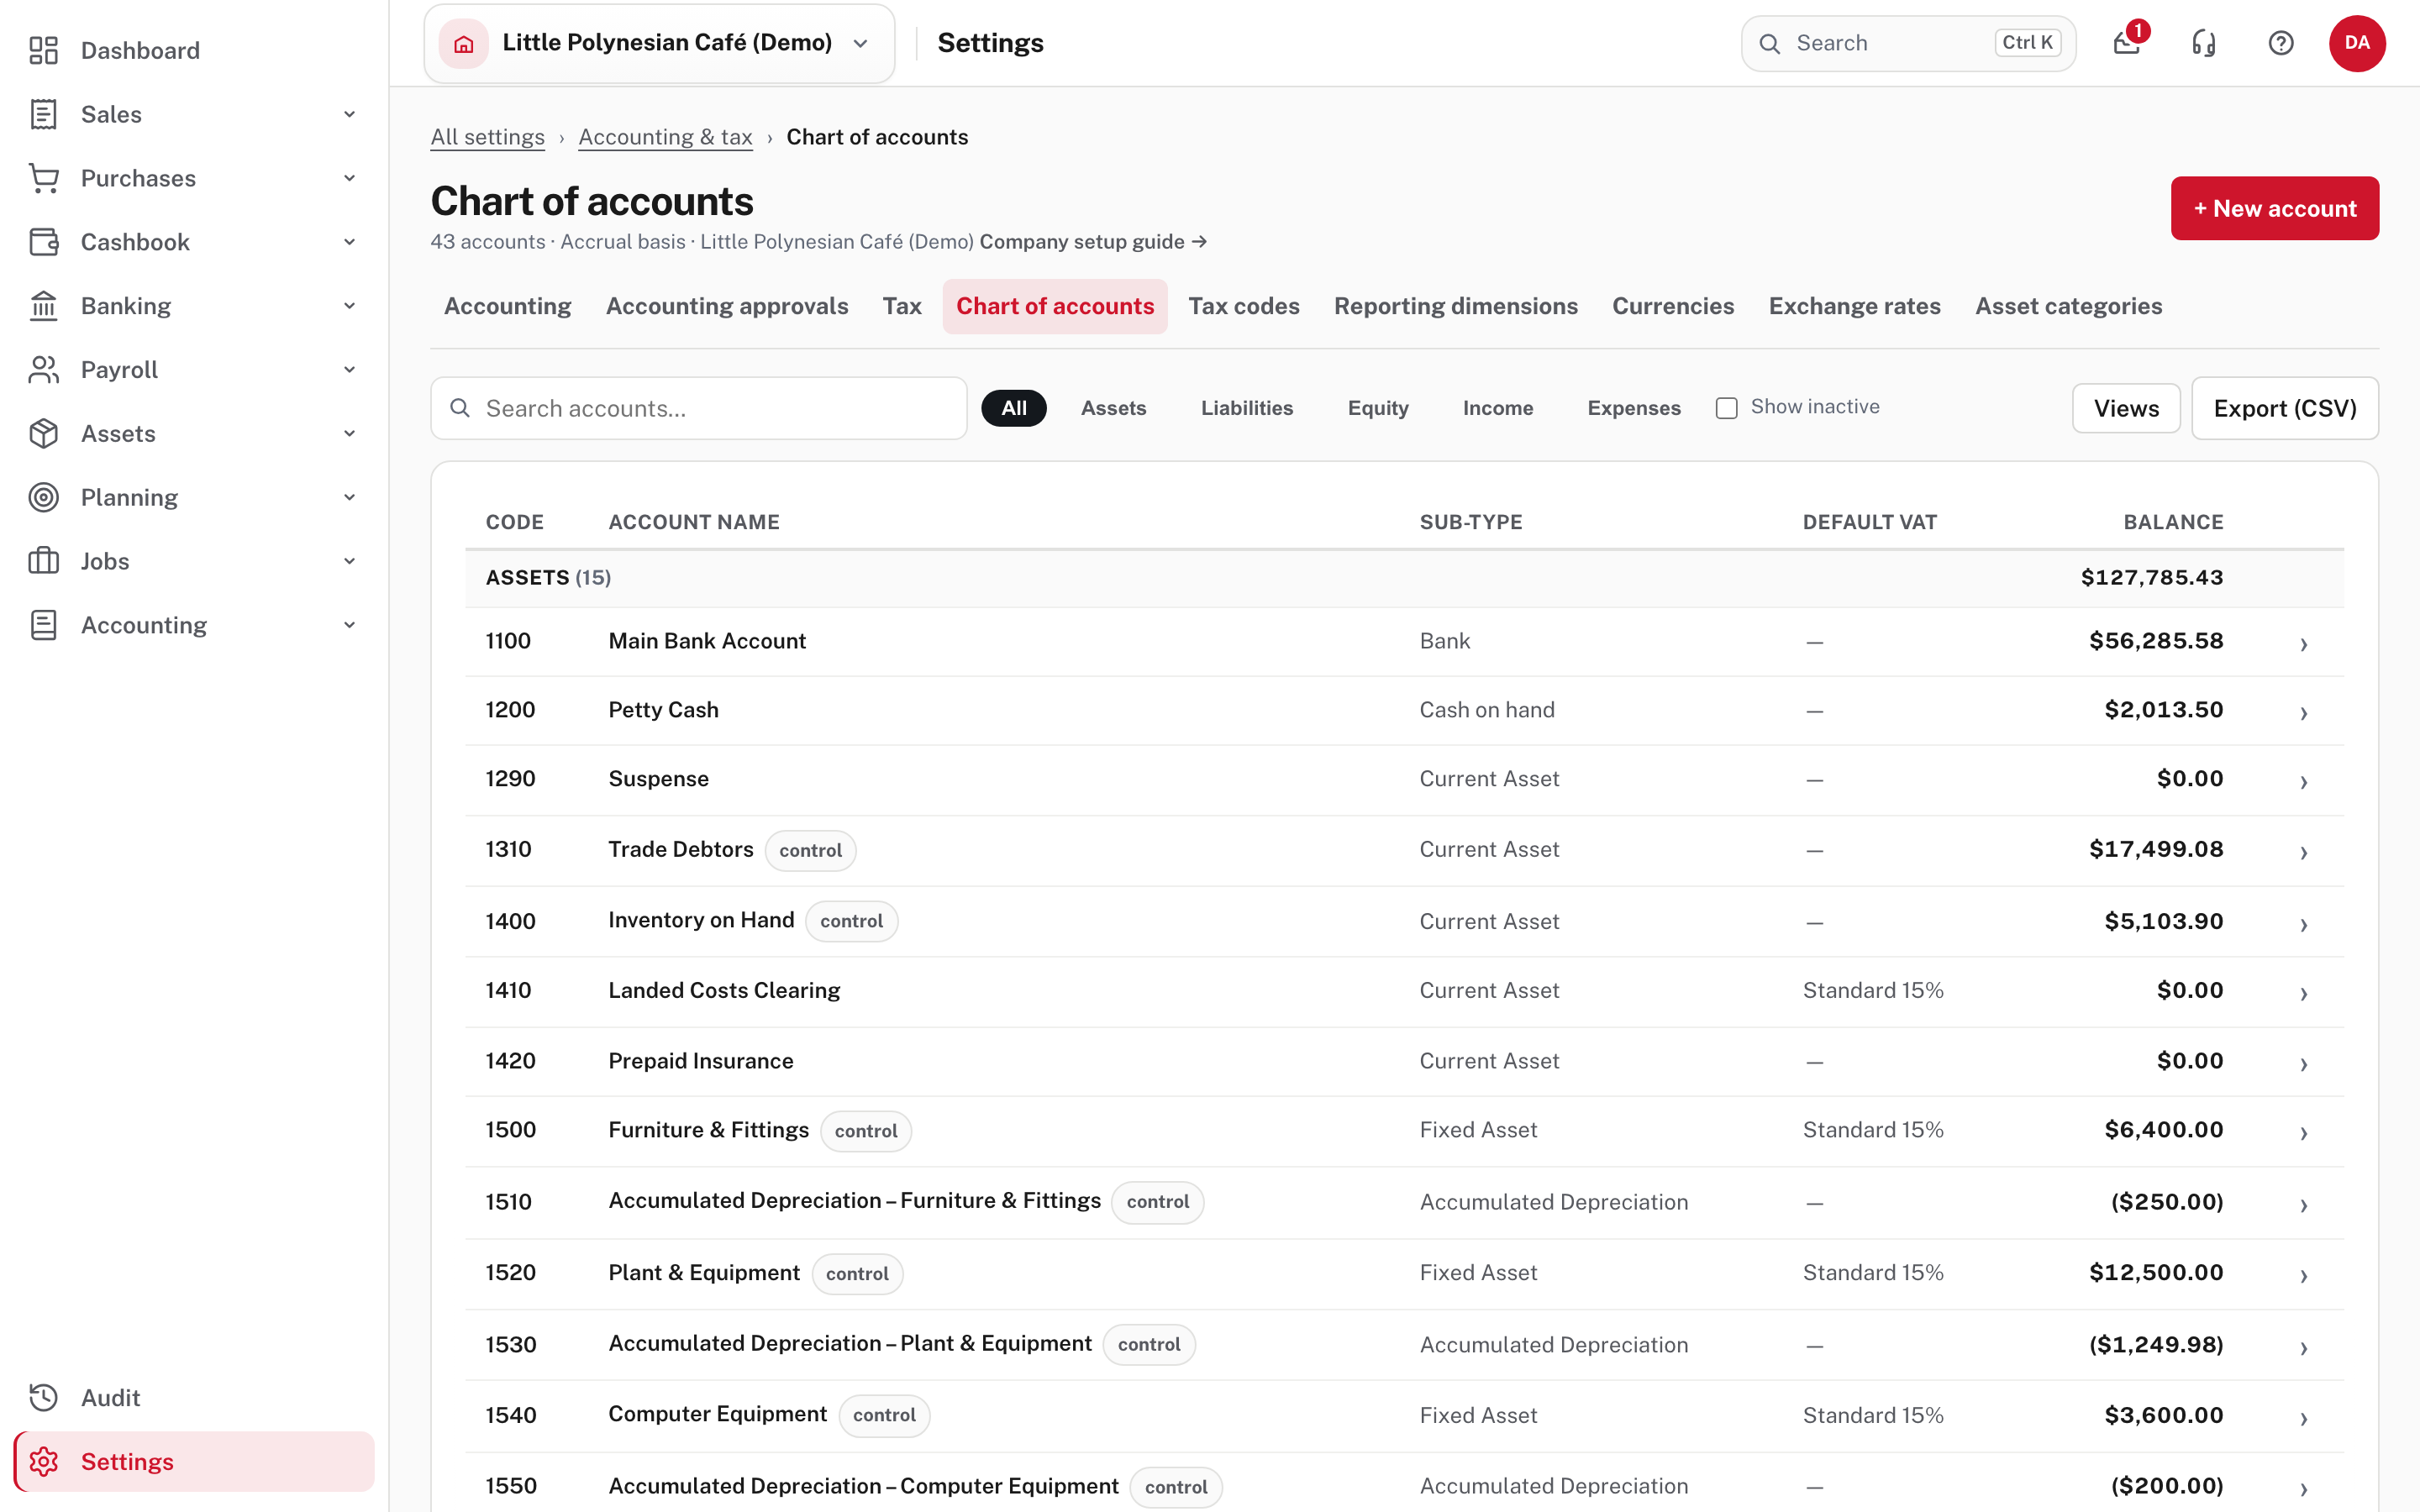Viewport: 2420px width, 1512px height.
Task: Open the Little Polynesian Café company dropdown
Action: click(x=659, y=43)
